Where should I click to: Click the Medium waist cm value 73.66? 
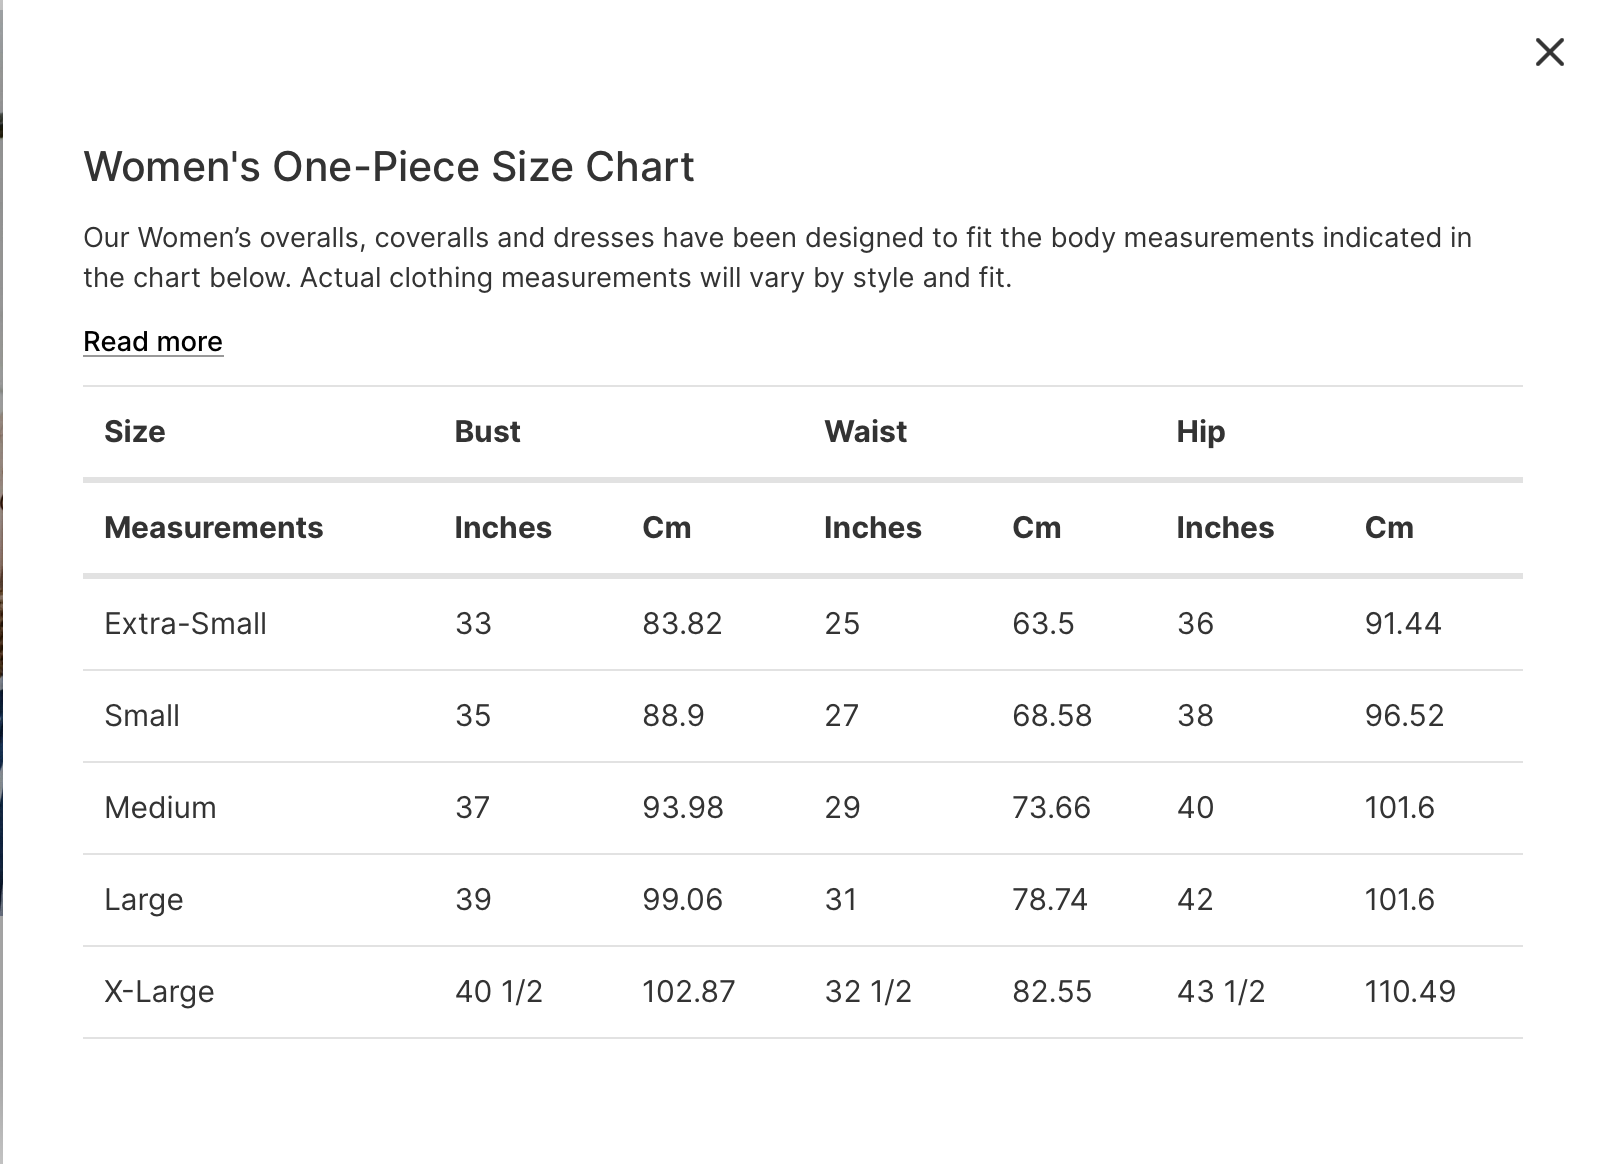point(1051,808)
